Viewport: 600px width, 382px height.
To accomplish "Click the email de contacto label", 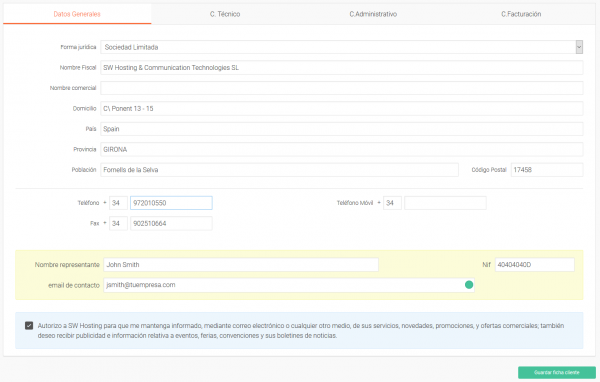I will pyautogui.click(x=74, y=285).
